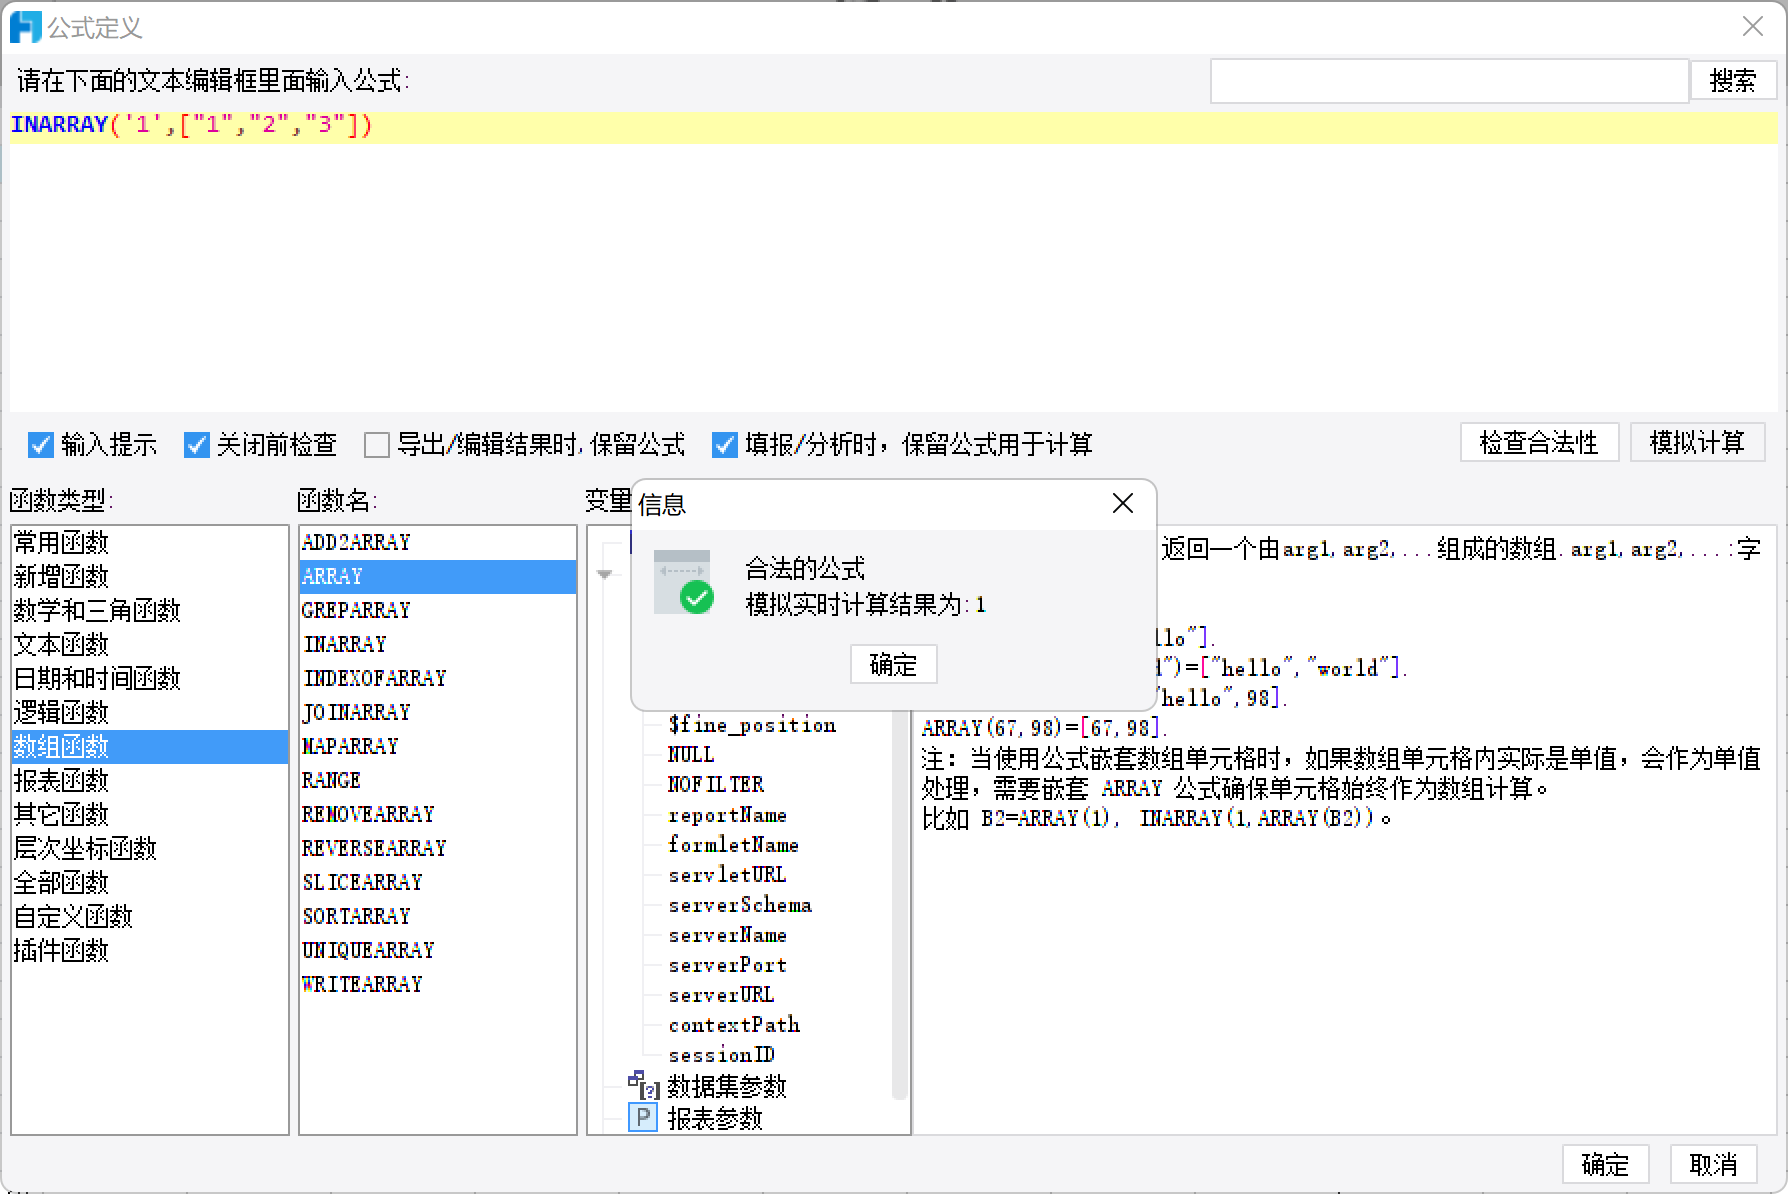Click the FineReport logo icon in title bar
The image size is (1788, 1194).
point(25,27)
